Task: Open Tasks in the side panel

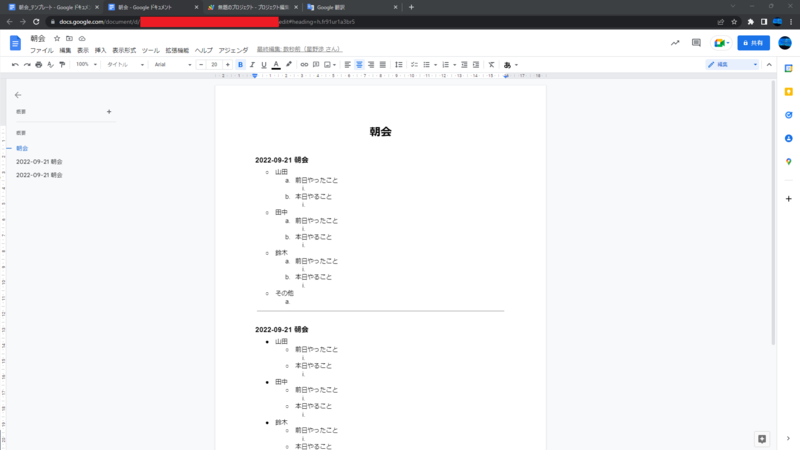Action: (789, 115)
